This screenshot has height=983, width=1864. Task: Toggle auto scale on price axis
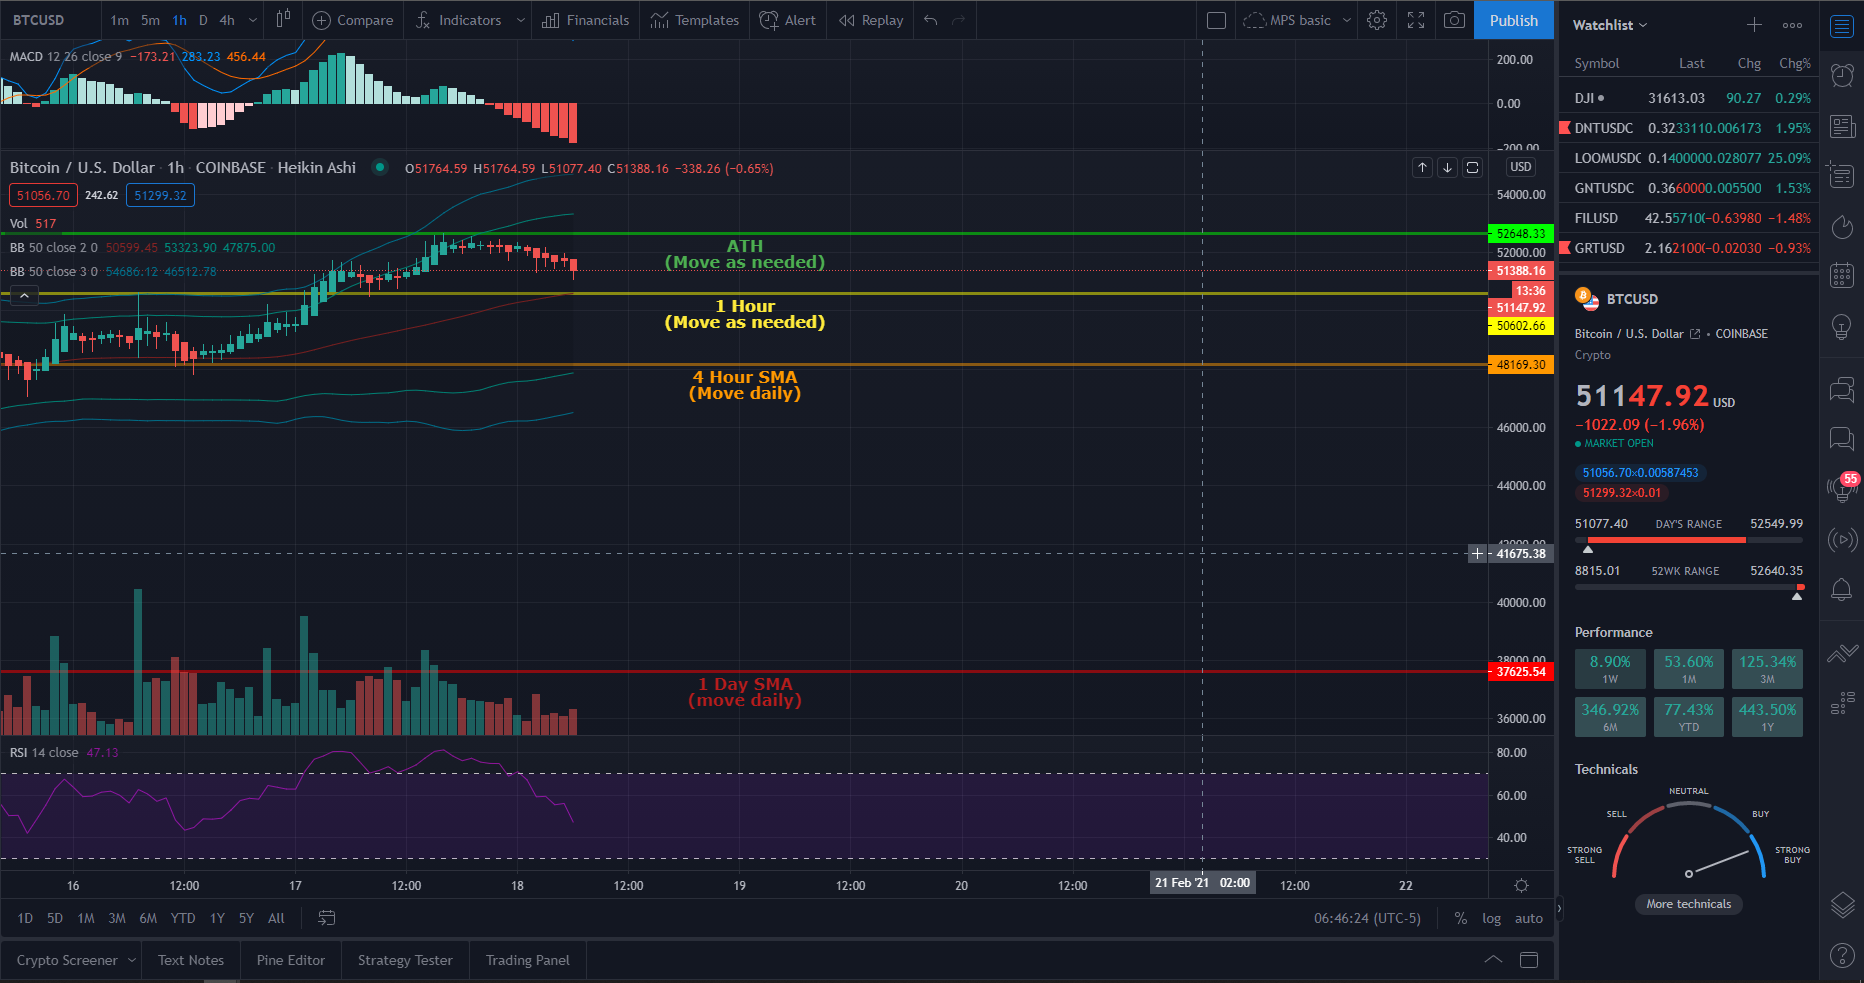pyautogui.click(x=1528, y=918)
